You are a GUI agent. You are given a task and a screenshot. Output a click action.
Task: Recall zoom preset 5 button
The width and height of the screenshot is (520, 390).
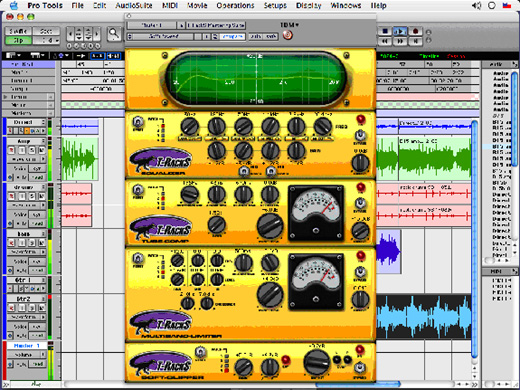pos(98,46)
